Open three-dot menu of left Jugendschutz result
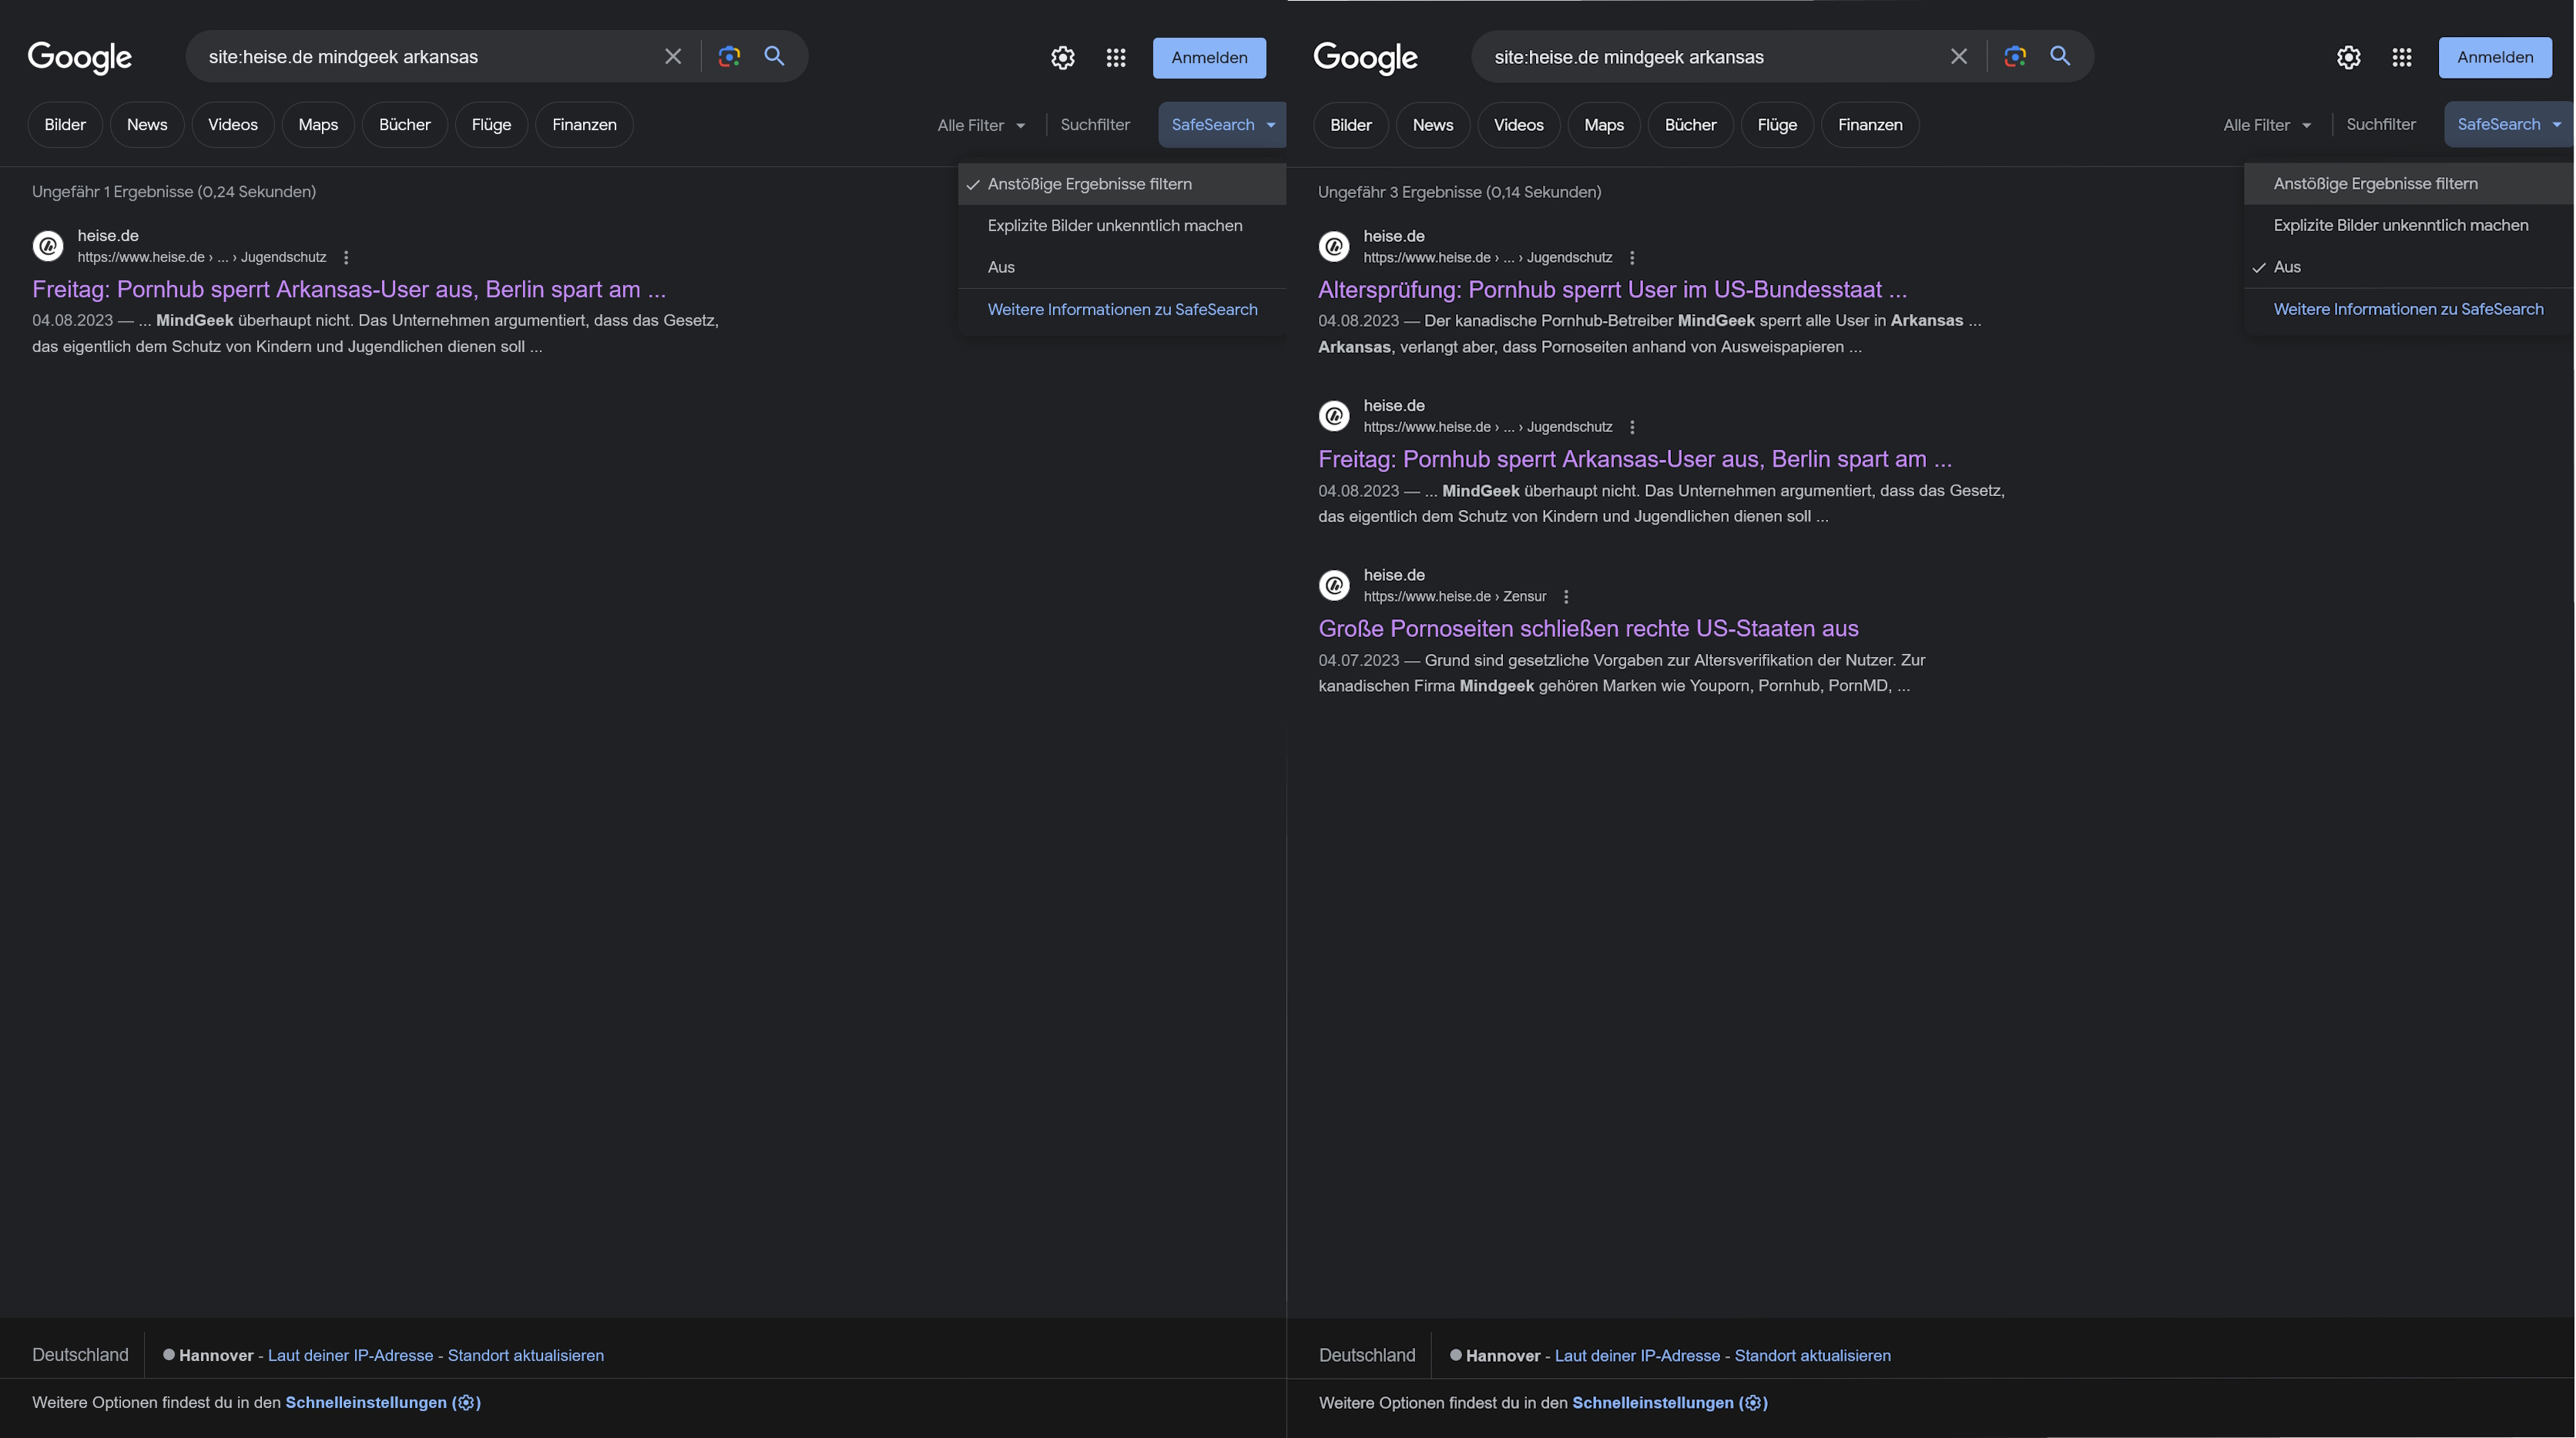This screenshot has width=2576, height=1438. tap(346, 258)
